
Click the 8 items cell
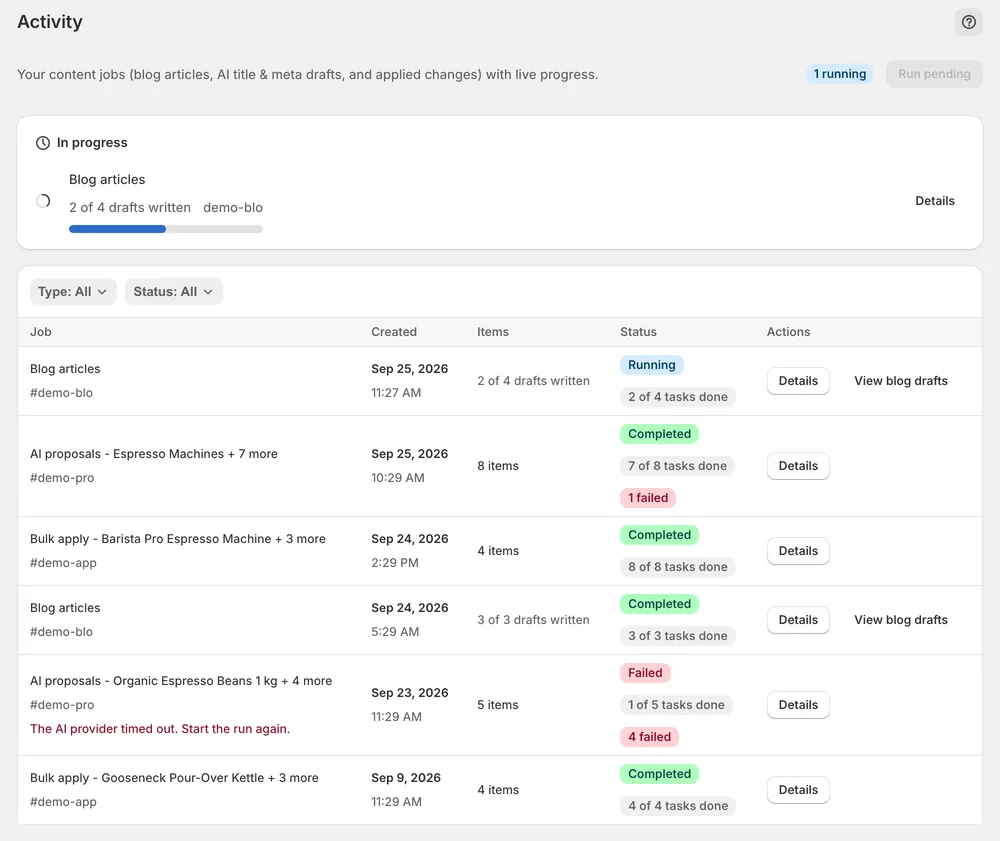(x=498, y=466)
